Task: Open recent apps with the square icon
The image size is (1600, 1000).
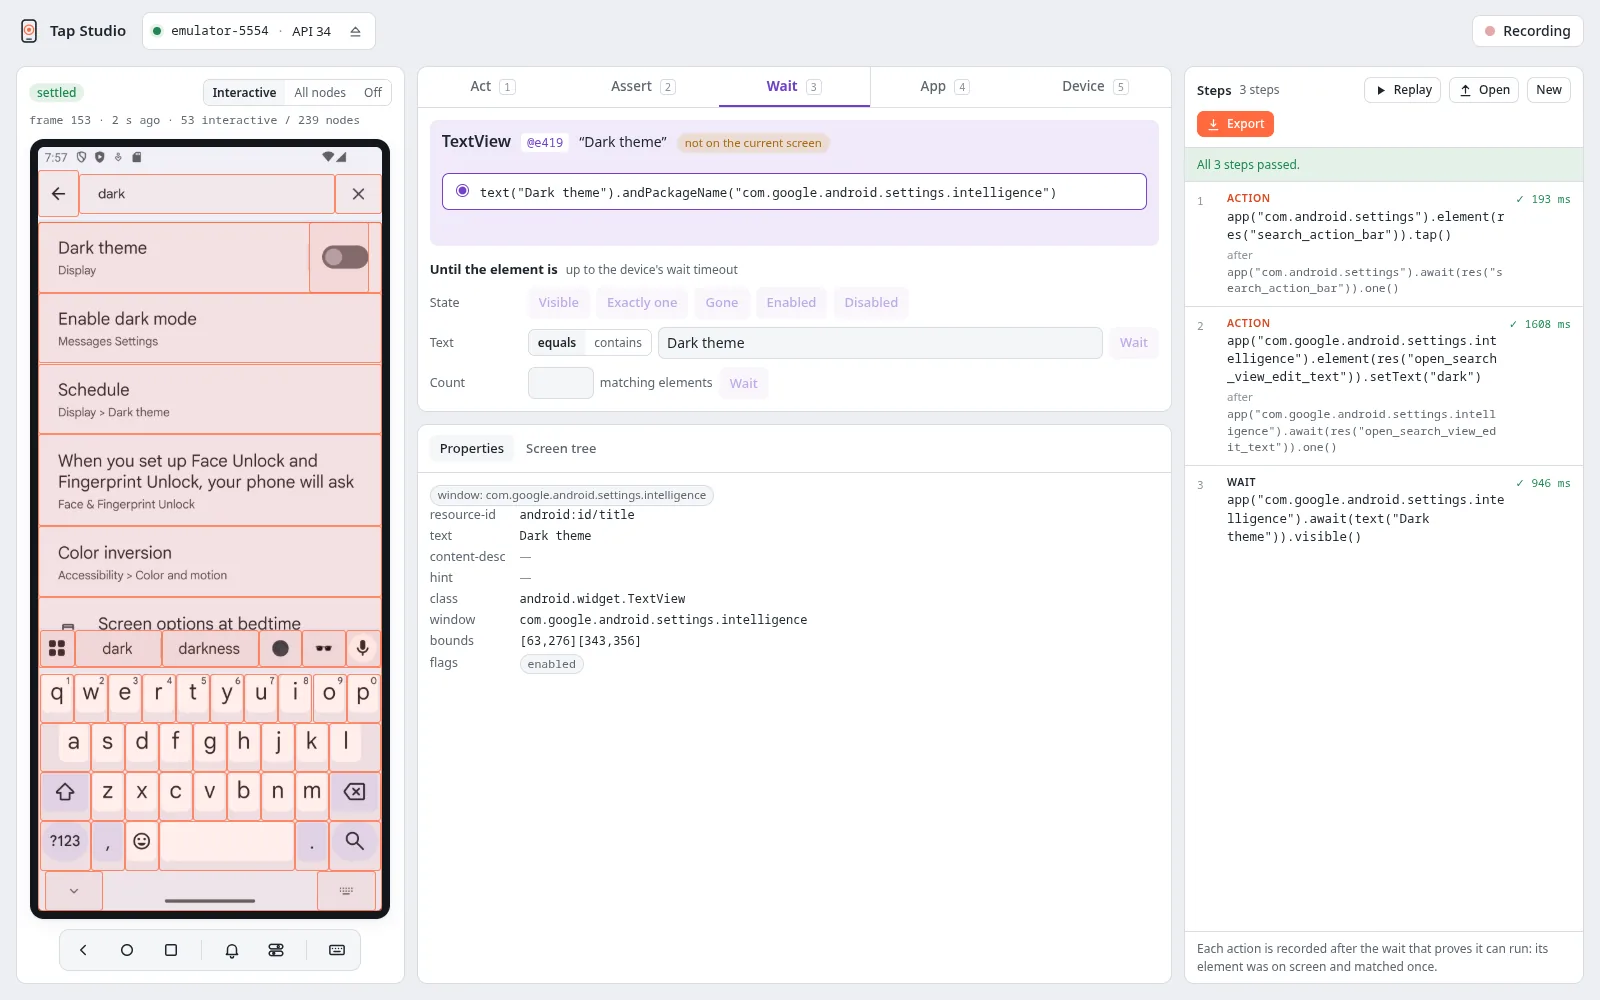Action: point(171,950)
